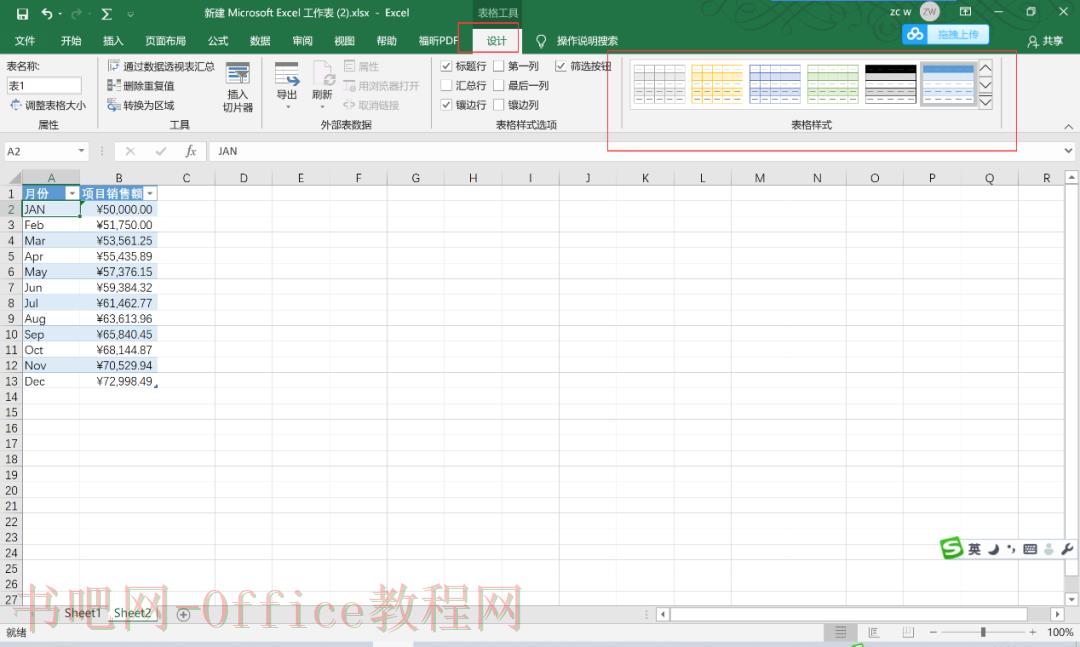Apply the green table style thumbnail

(833, 84)
